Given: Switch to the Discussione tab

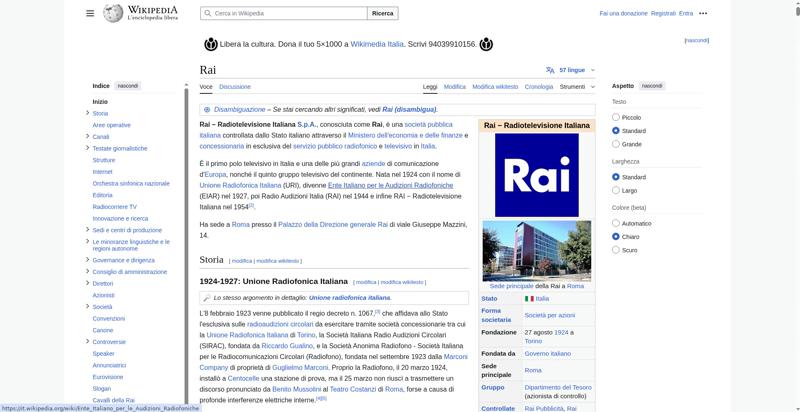Looking at the screenshot, I should coord(235,87).
